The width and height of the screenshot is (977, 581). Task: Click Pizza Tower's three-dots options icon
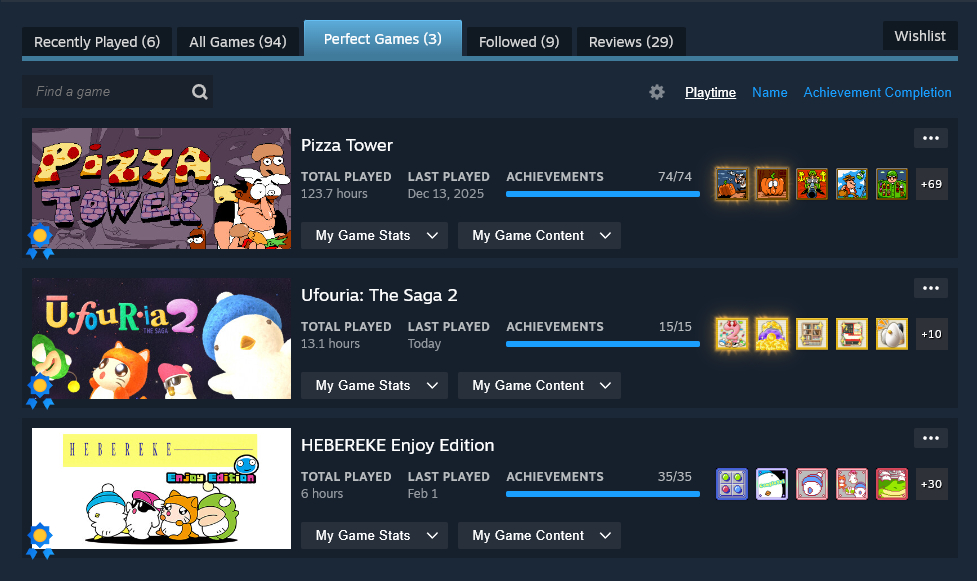[930, 138]
